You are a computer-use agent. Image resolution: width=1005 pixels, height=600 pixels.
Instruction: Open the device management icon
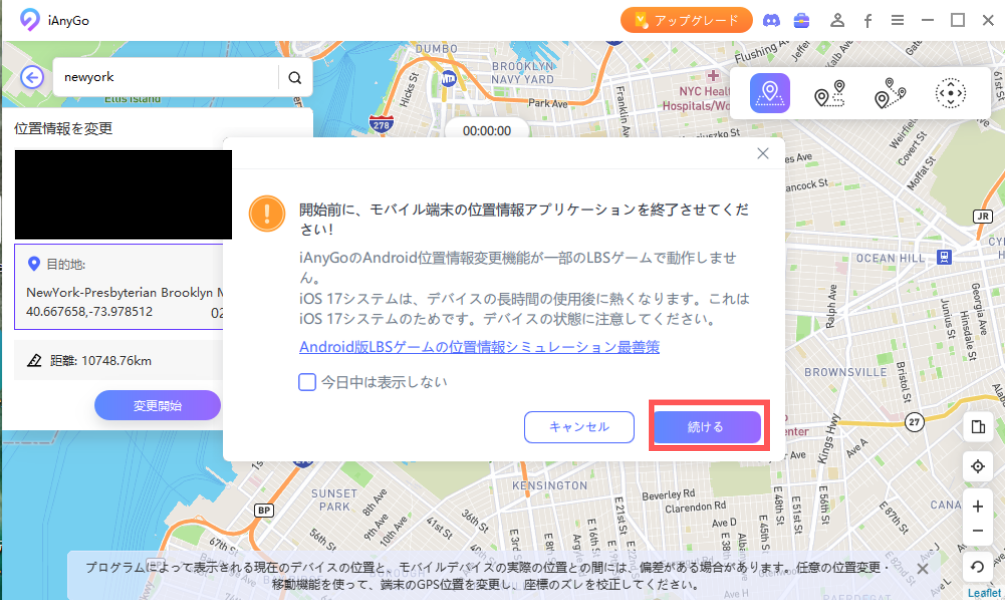[x=977, y=428]
